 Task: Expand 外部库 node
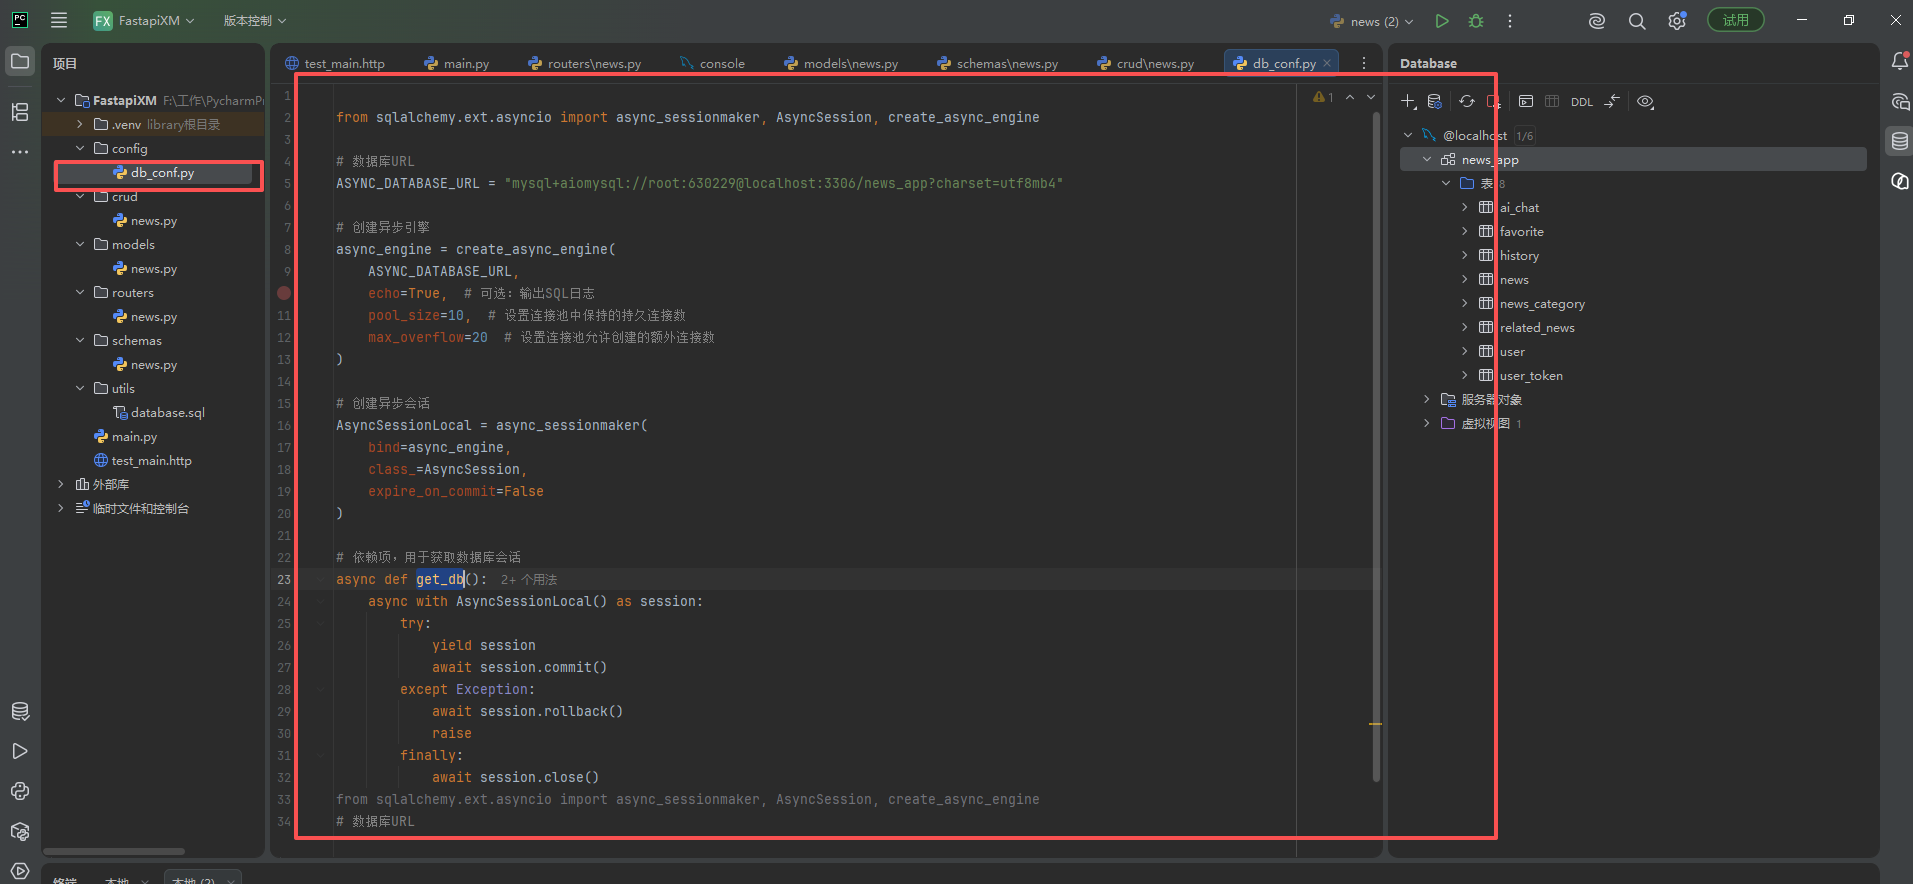pos(61,484)
